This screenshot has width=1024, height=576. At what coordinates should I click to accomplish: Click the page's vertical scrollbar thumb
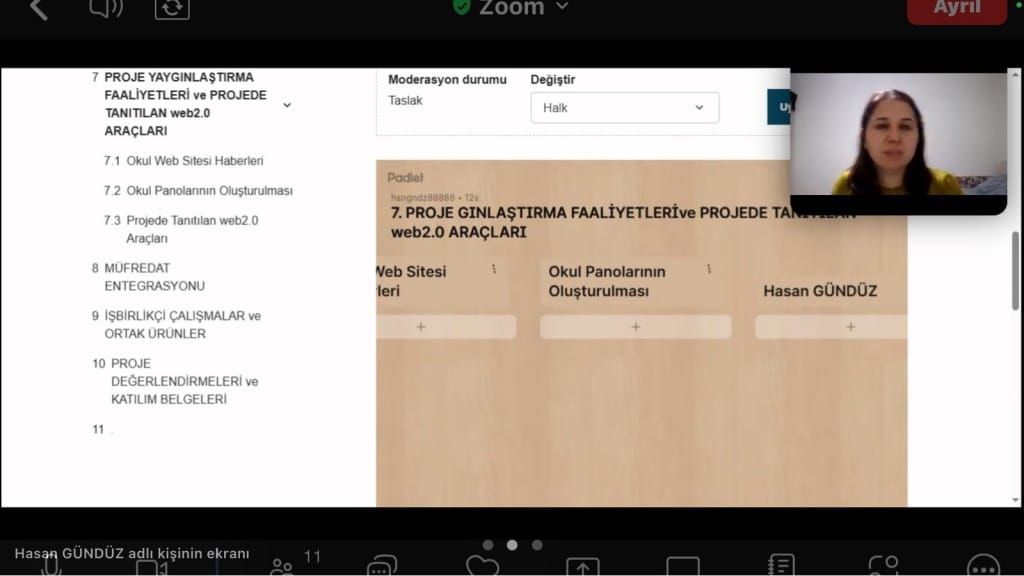pos(1016,271)
